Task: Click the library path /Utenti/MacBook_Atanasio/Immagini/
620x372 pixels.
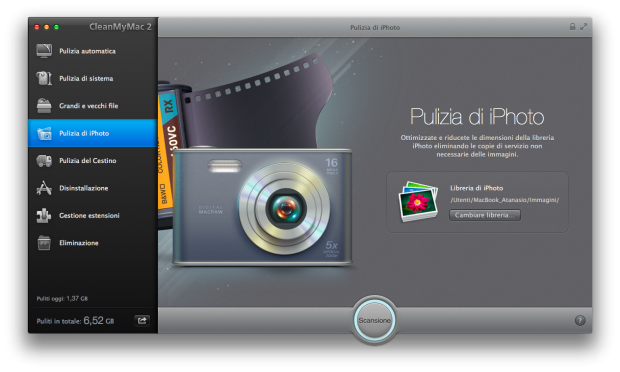Action: 505,200
